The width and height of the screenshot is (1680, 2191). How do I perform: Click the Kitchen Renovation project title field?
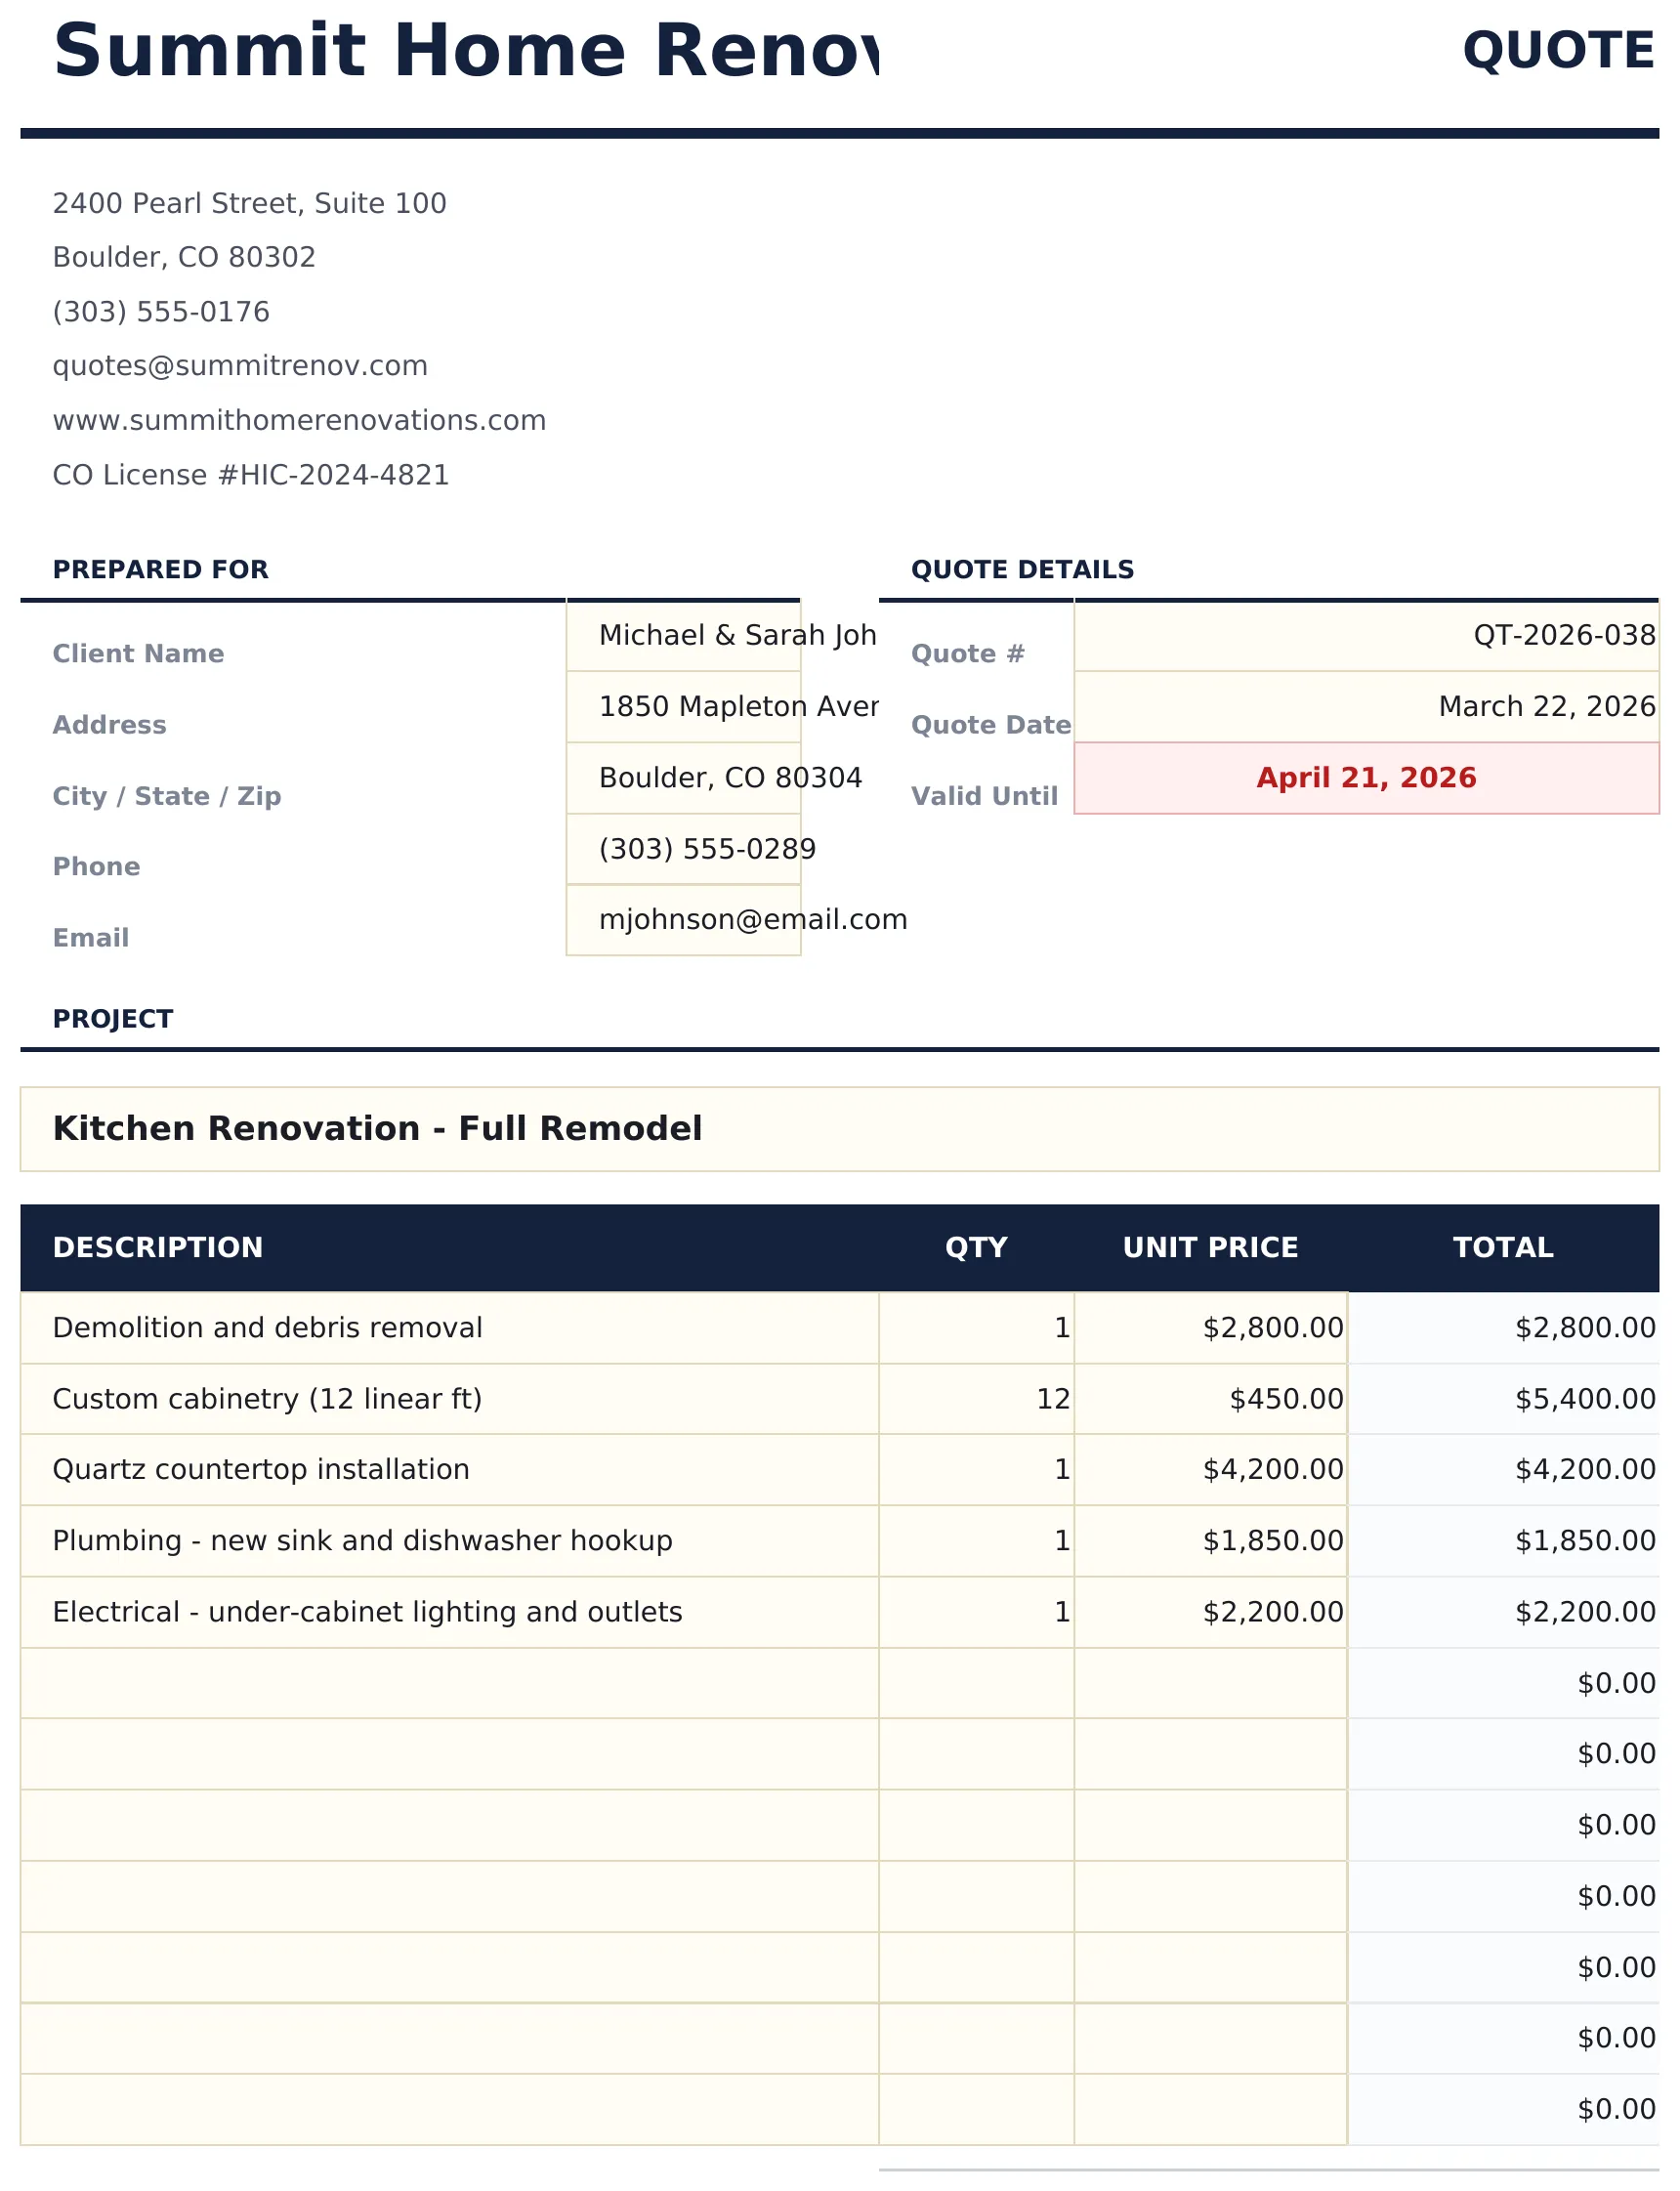click(x=838, y=1129)
